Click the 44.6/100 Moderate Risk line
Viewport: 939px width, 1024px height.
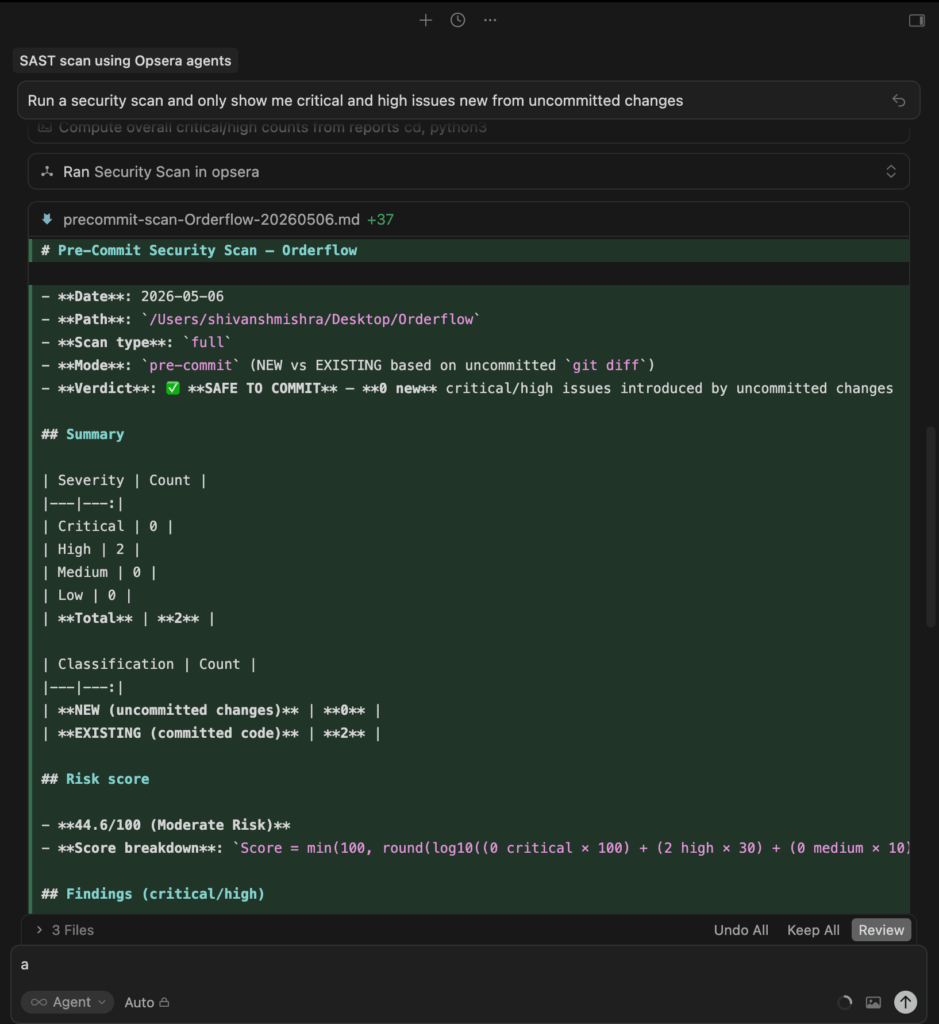166,825
